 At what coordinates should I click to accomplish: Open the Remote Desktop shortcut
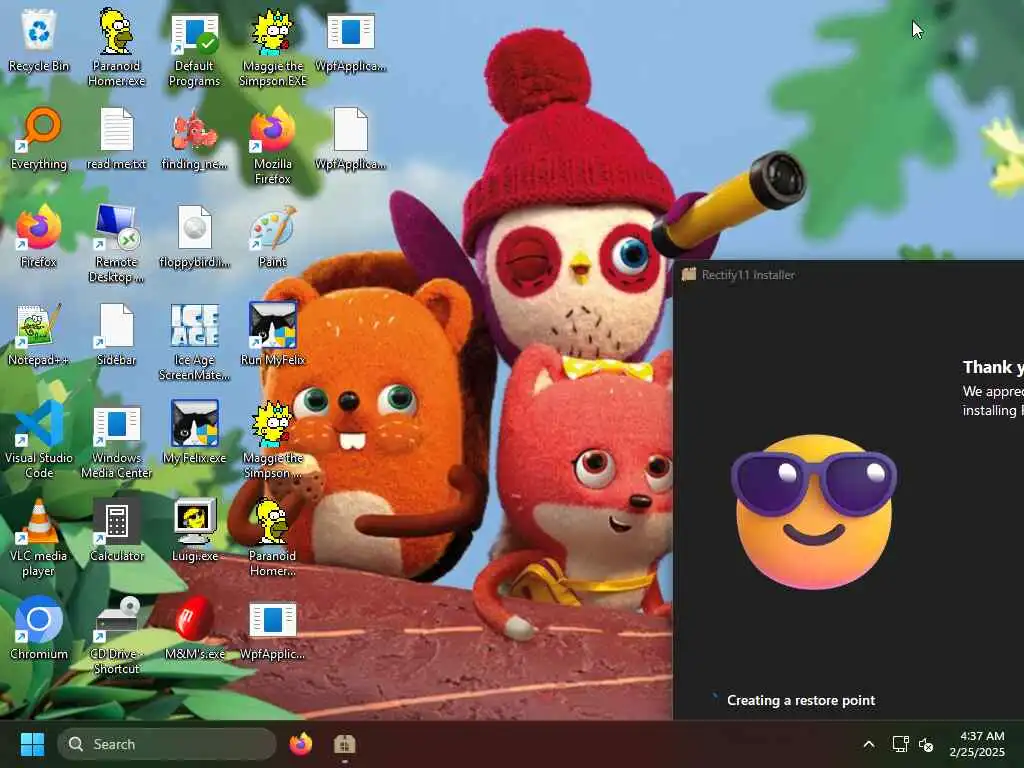pyautogui.click(x=116, y=244)
